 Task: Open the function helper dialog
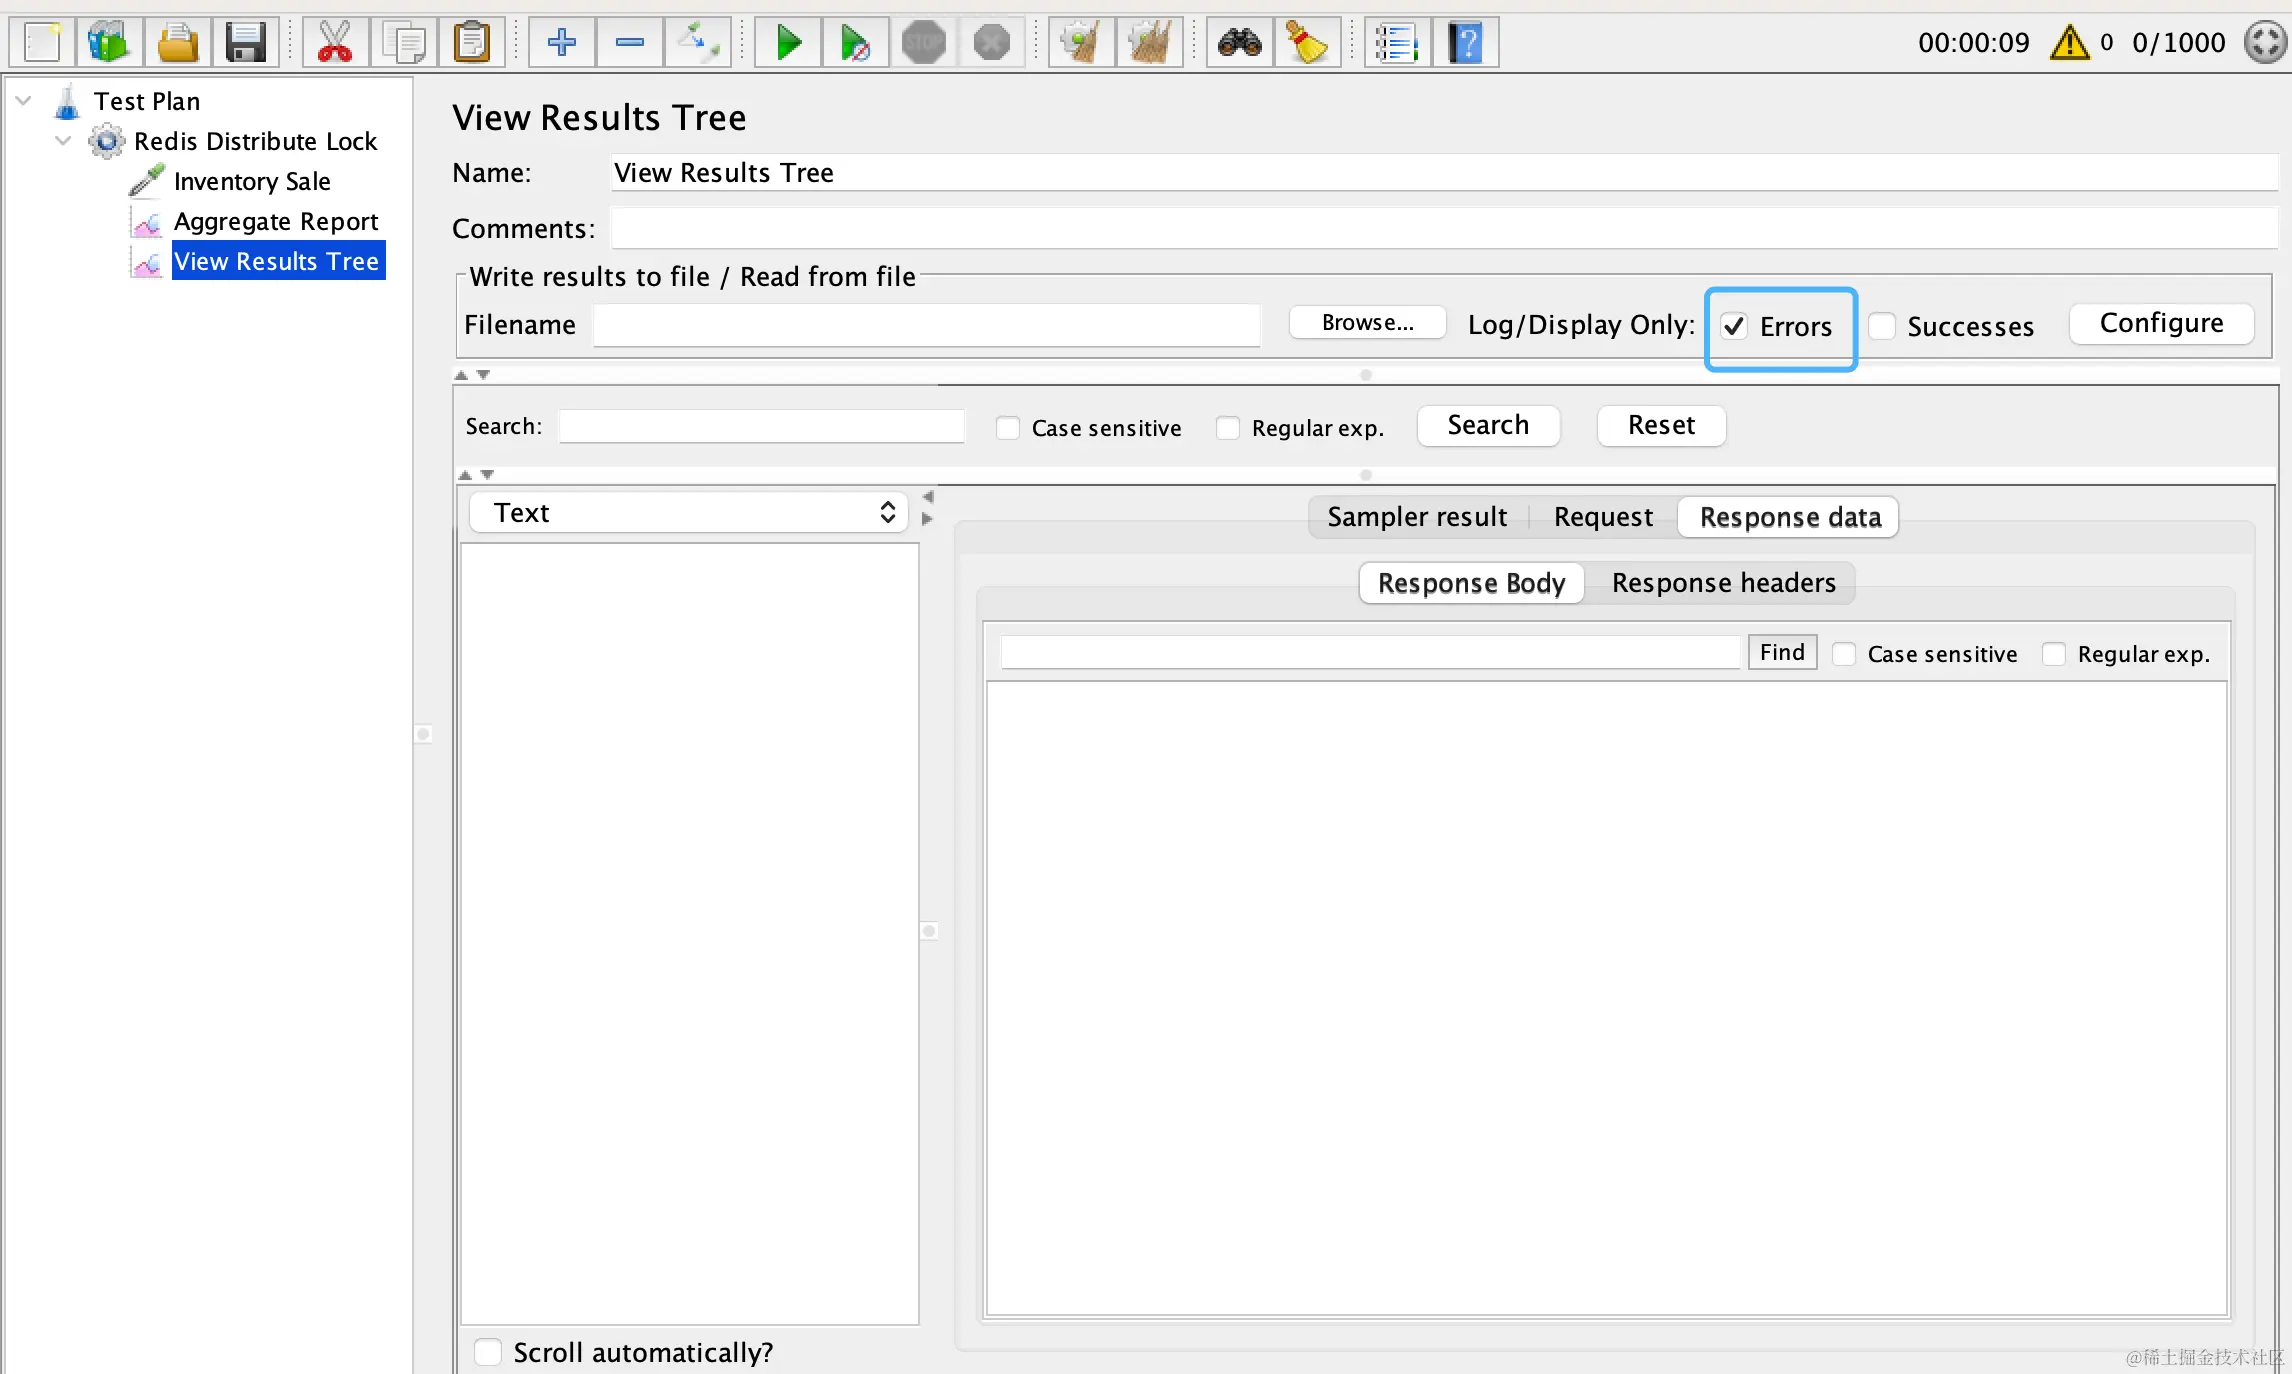(1398, 43)
